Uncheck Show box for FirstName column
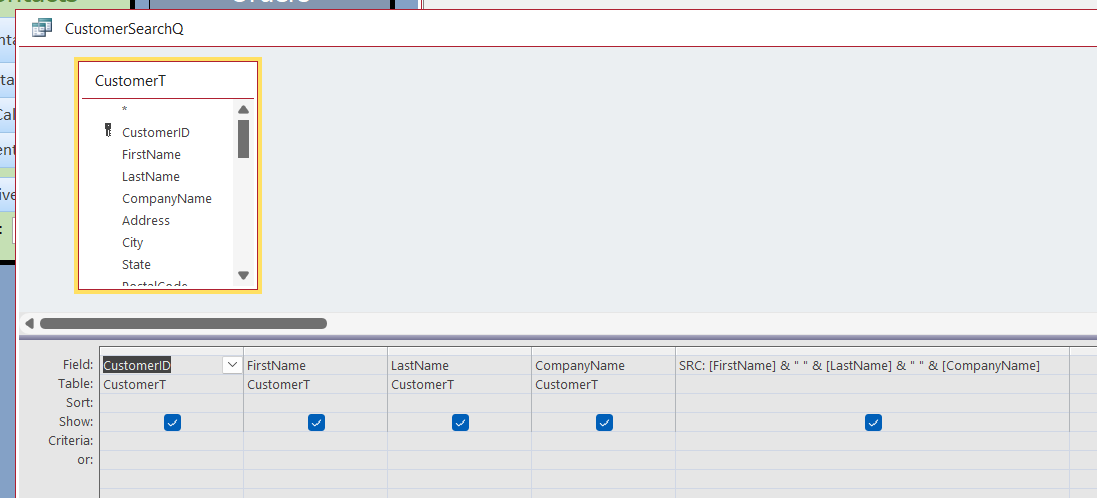The image size is (1097, 498). [316, 423]
